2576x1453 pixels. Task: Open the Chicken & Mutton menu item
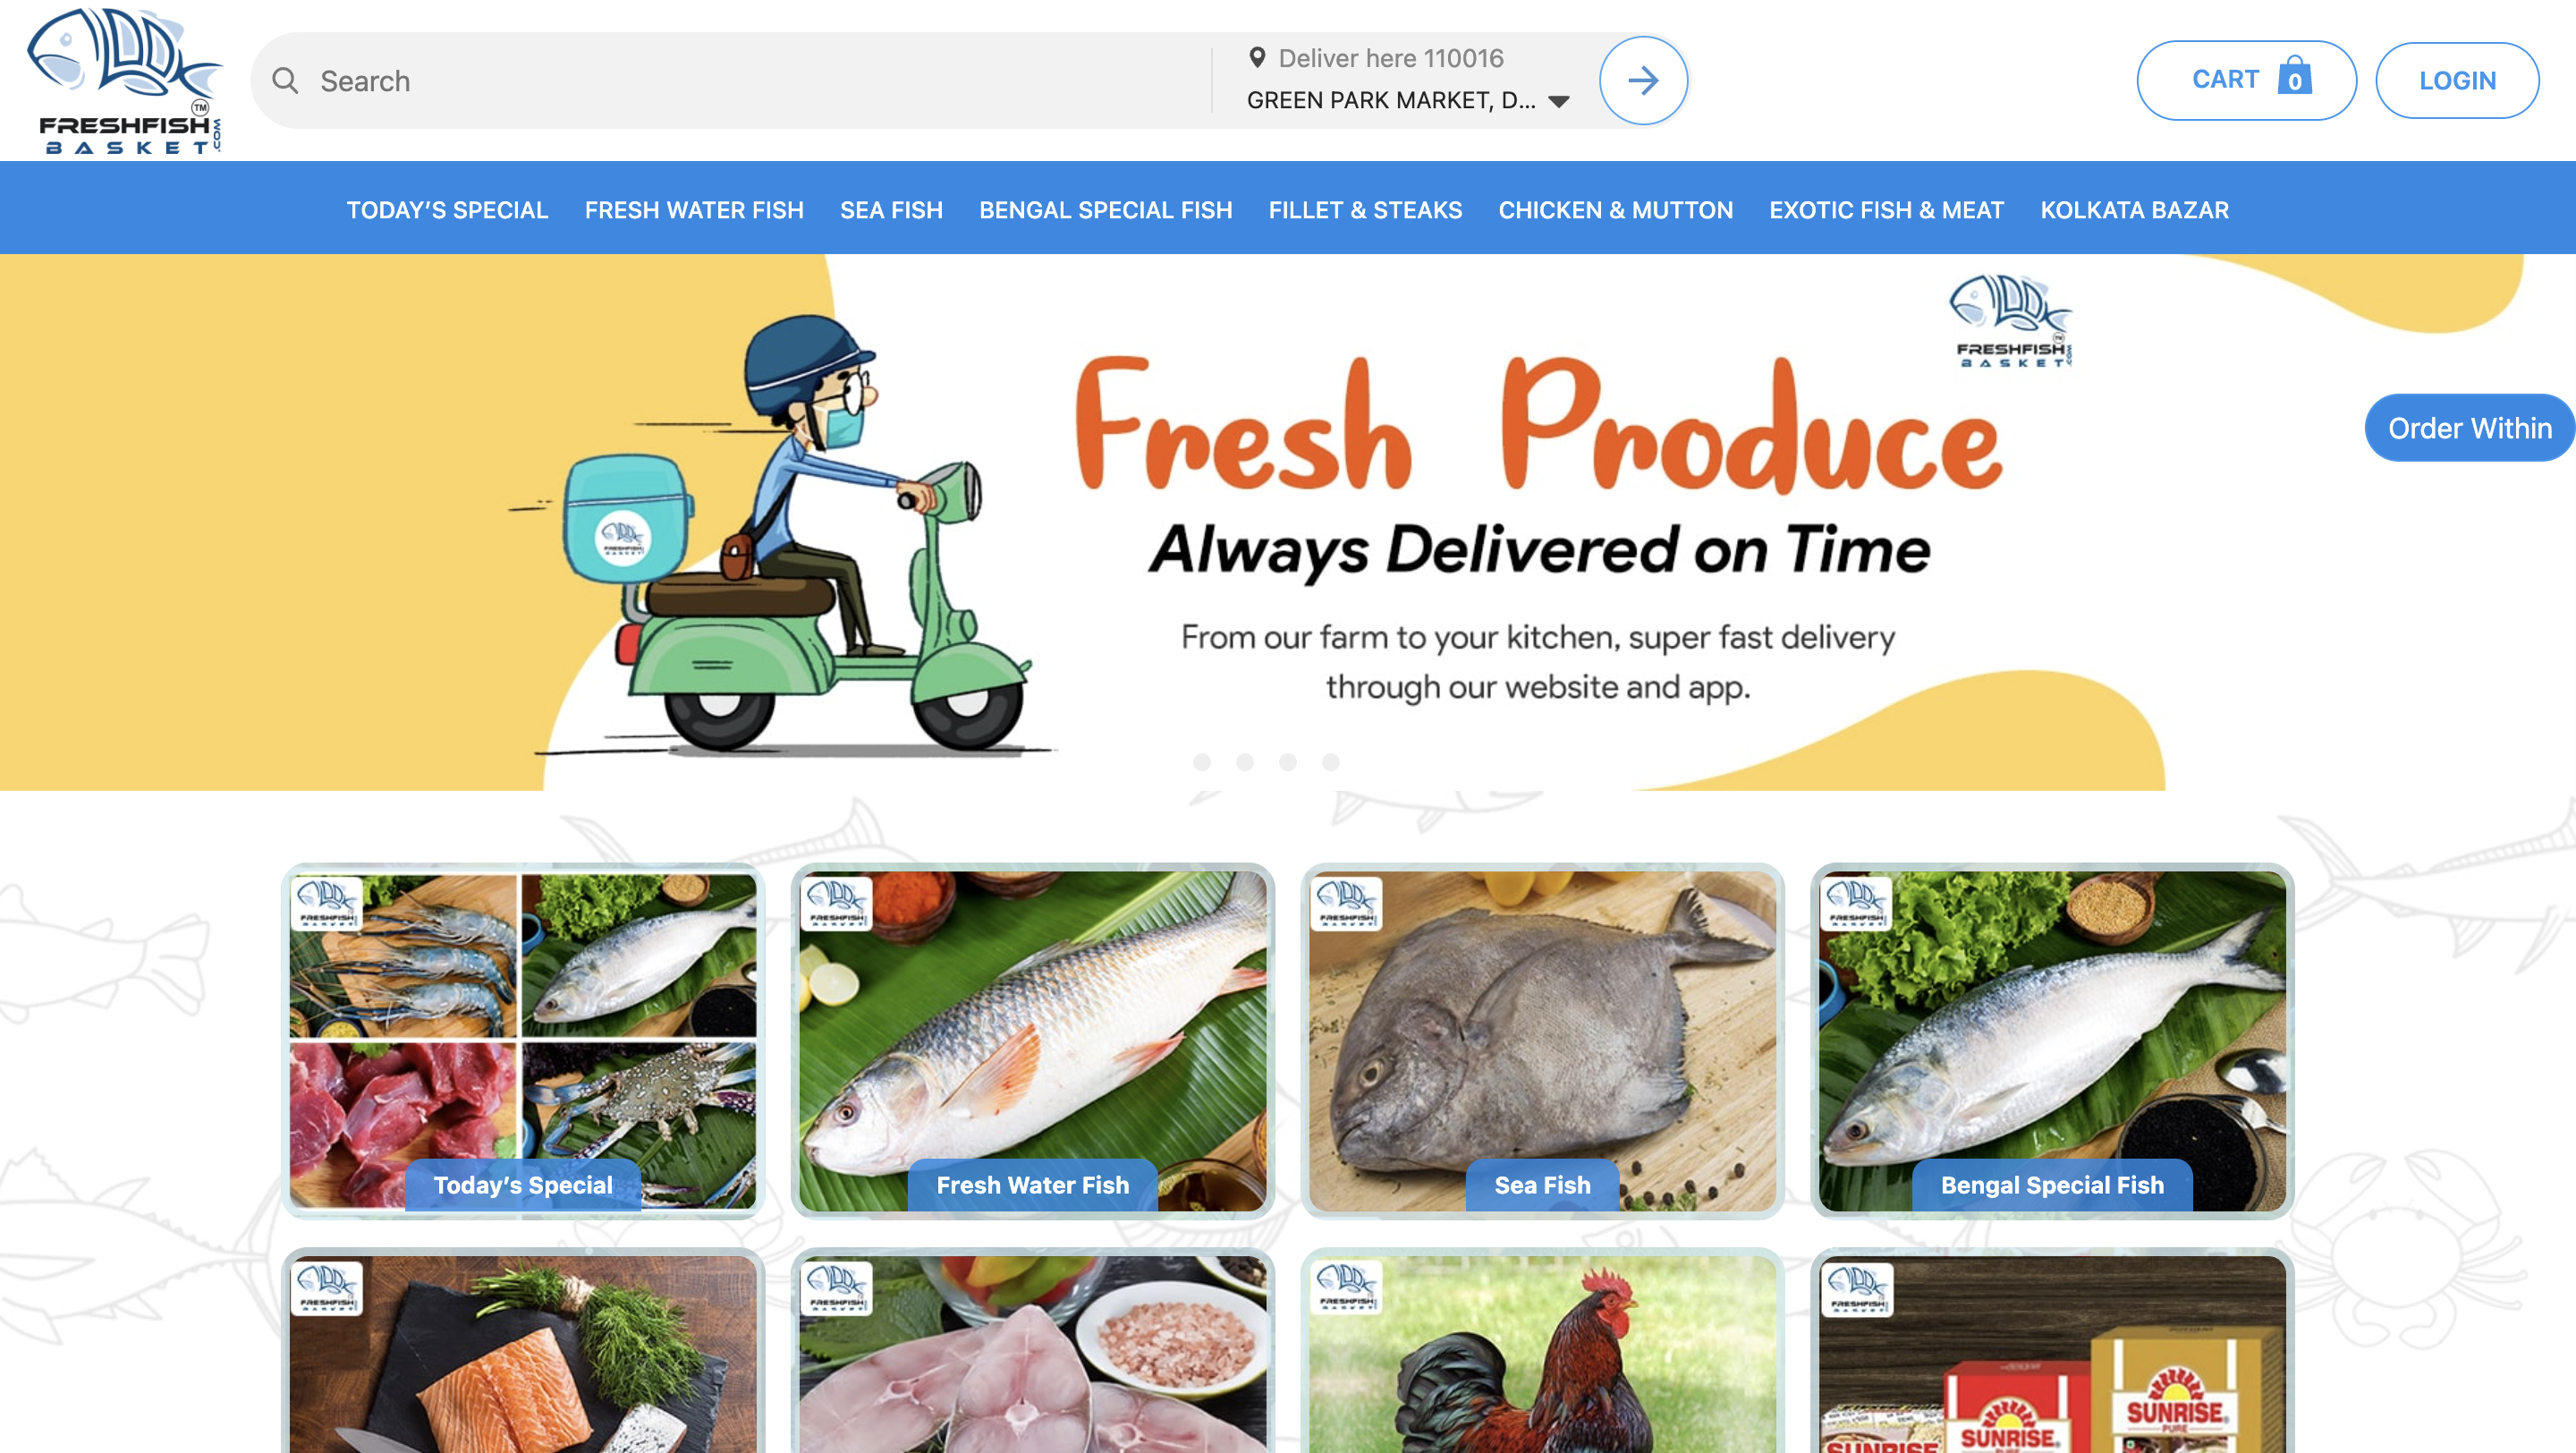(1615, 210)
